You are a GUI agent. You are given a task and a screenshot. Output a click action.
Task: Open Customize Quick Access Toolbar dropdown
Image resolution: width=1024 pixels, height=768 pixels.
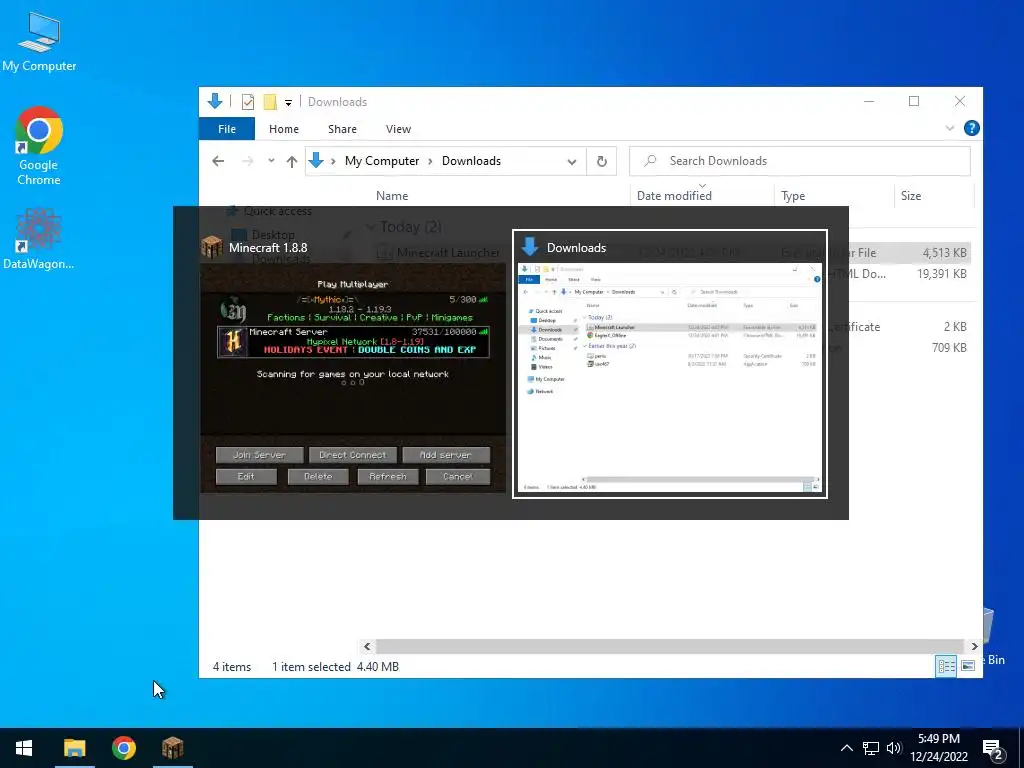pyautogui.click(x=288, y=103)
